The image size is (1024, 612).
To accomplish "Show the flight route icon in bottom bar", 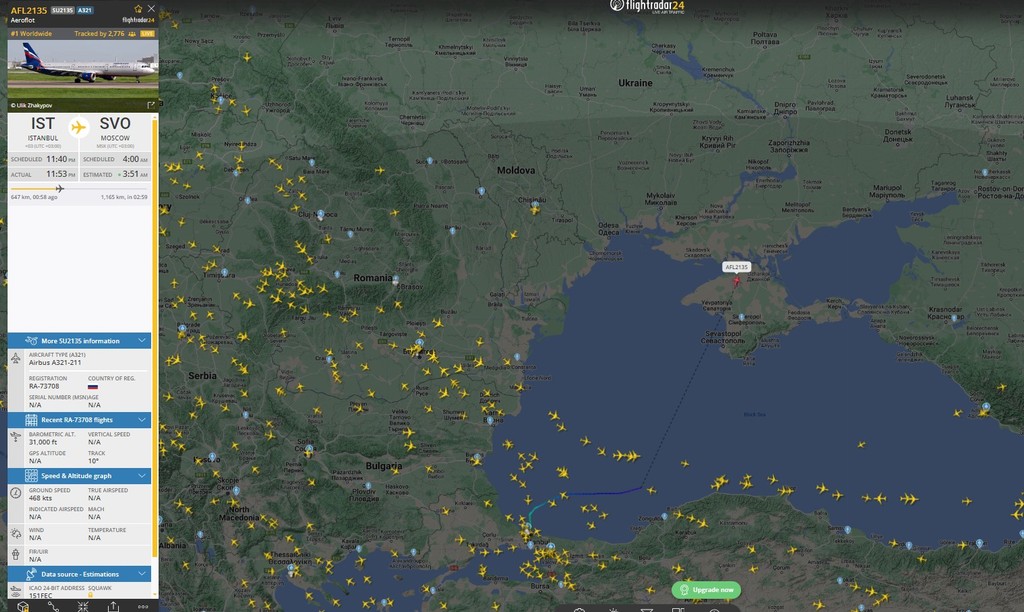I will click(54, 606).
